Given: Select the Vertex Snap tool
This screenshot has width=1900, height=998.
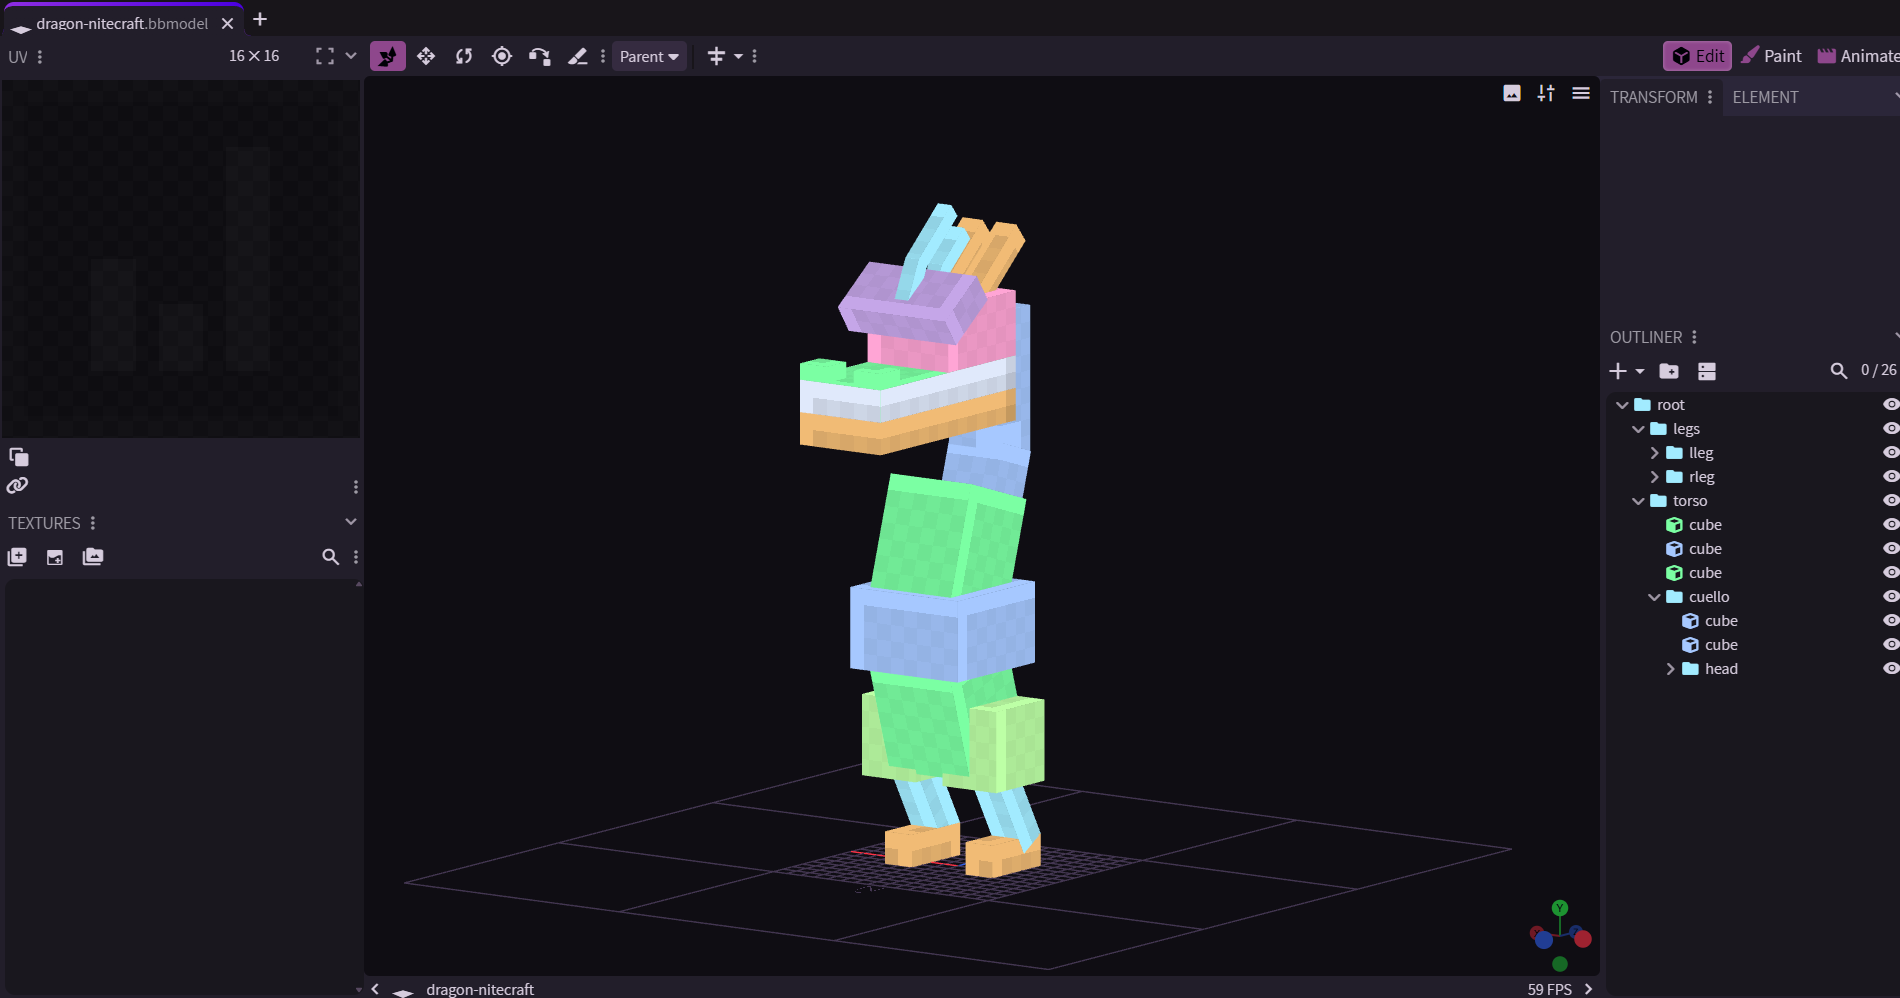Looking at the screenshot, I should tap(540, 56).
